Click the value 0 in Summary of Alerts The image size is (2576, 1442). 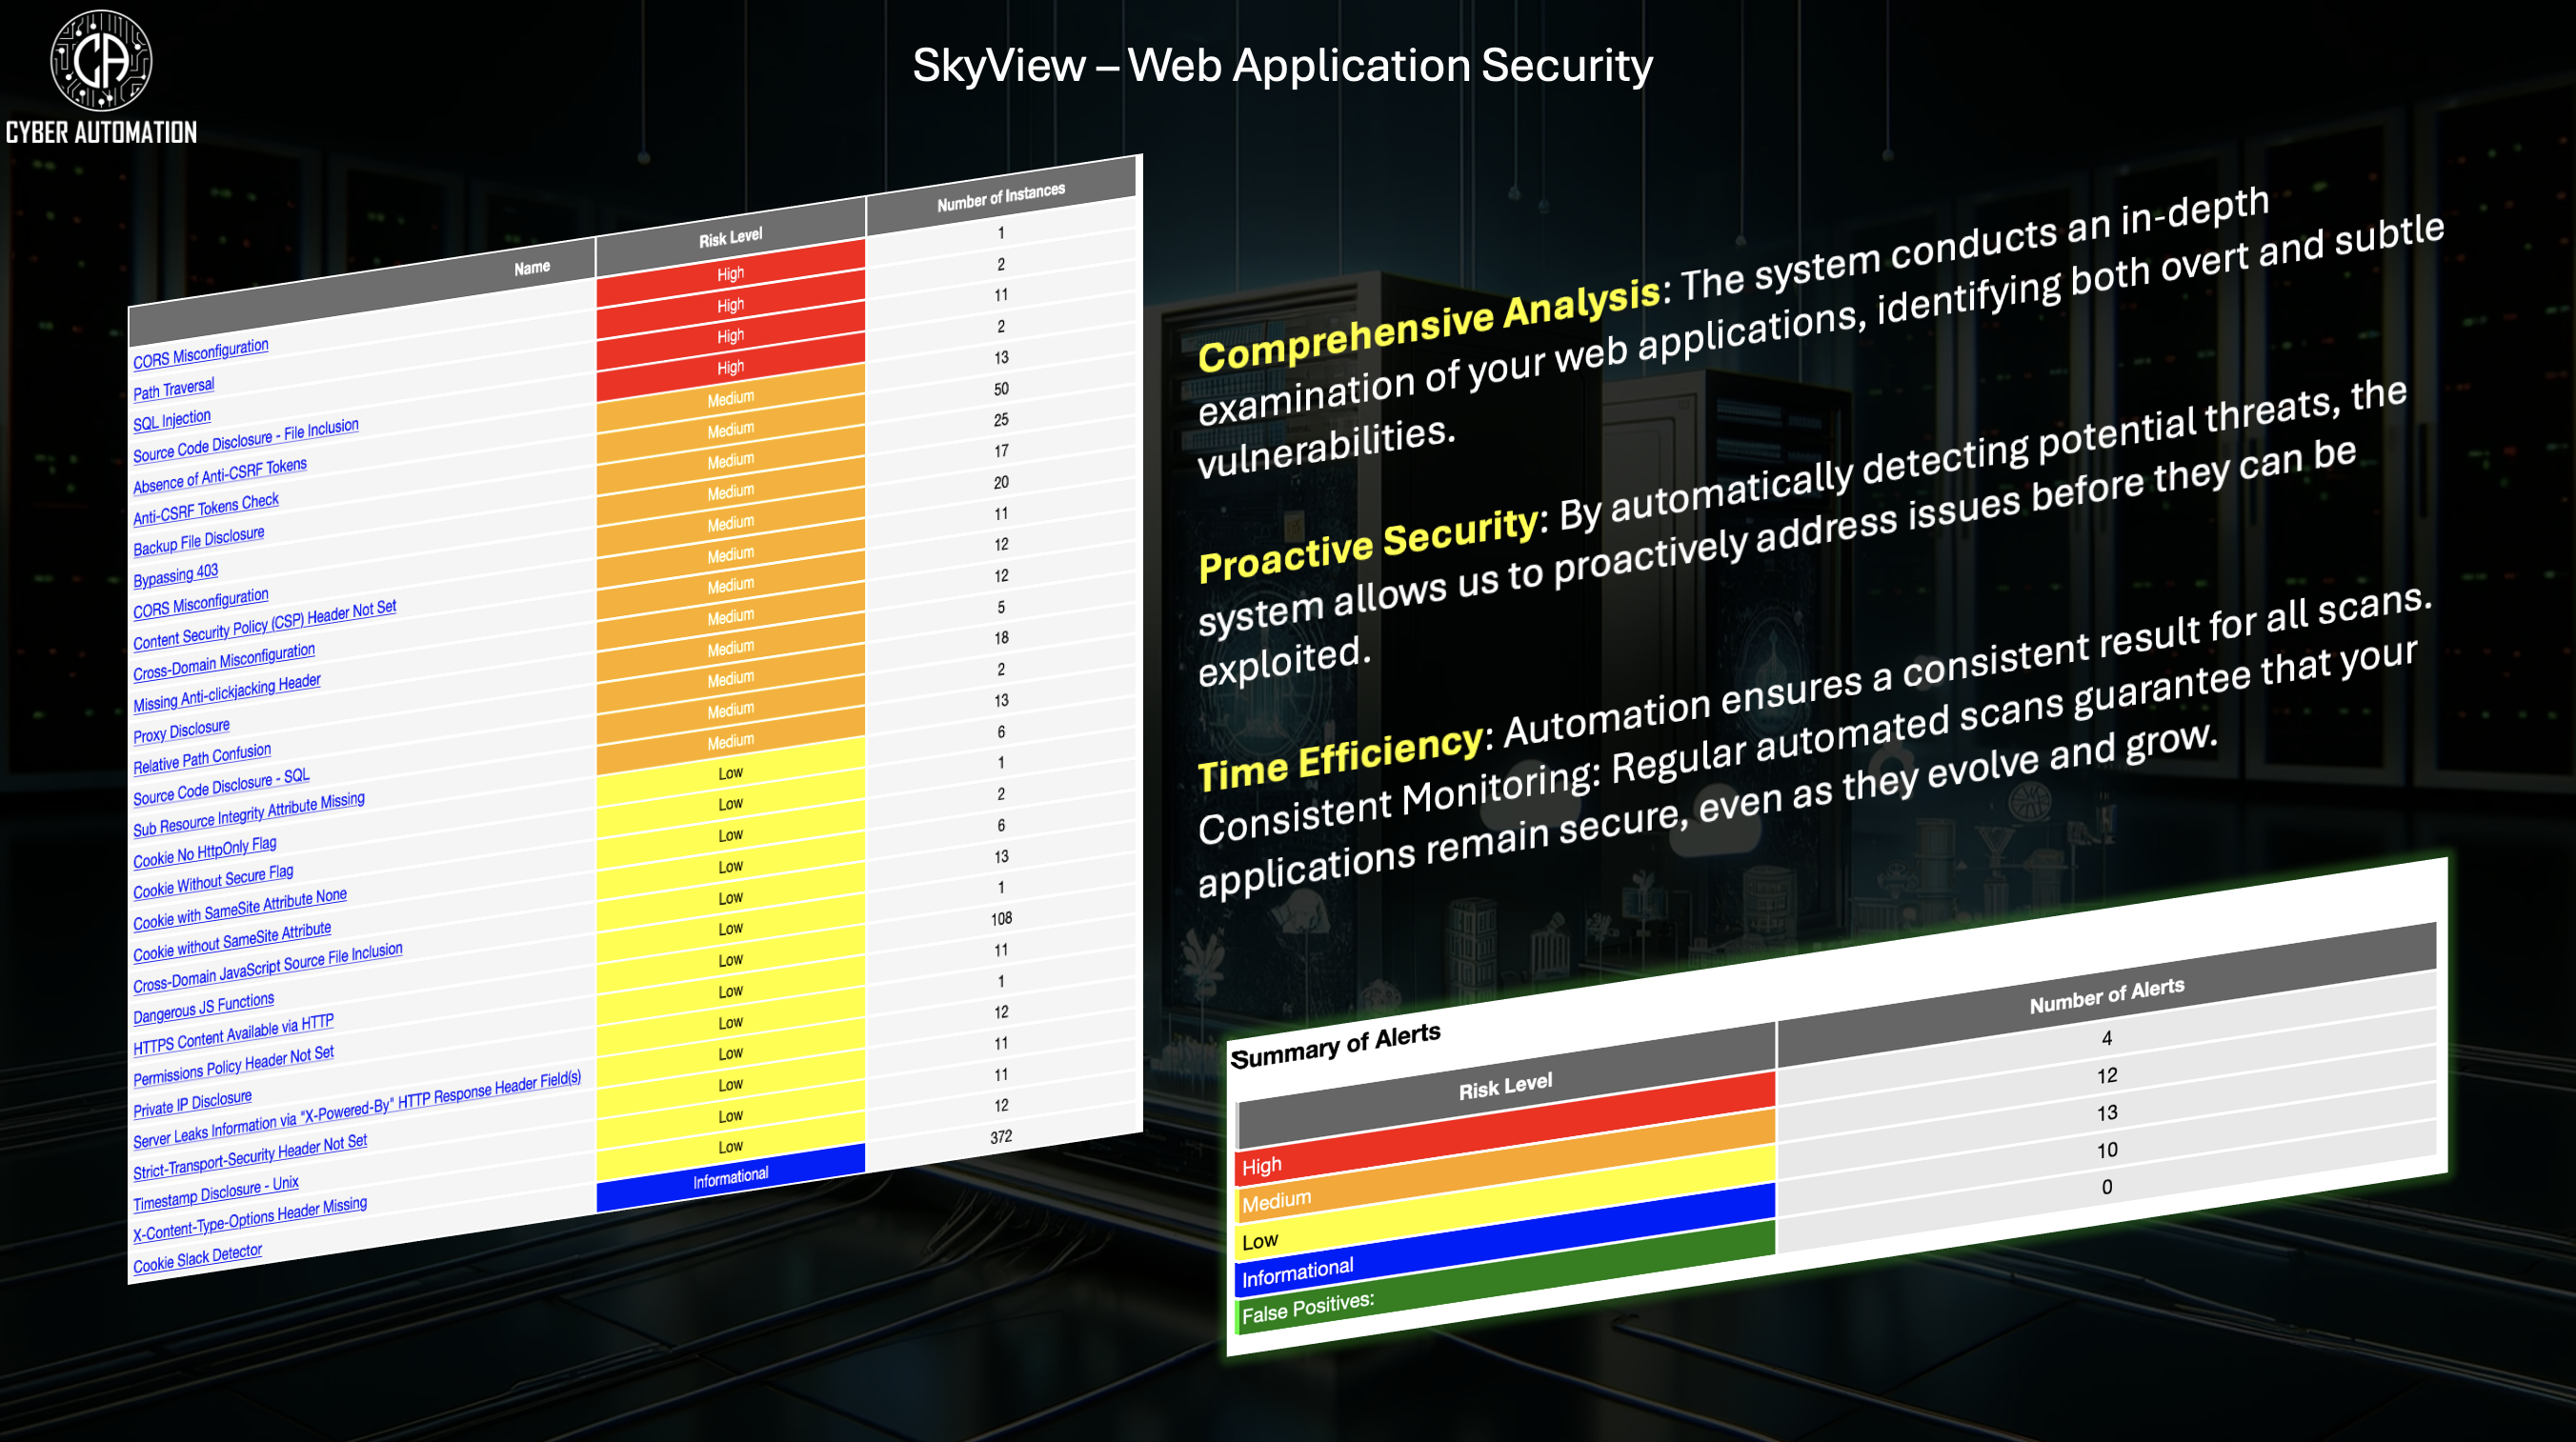(2107, 1187)
